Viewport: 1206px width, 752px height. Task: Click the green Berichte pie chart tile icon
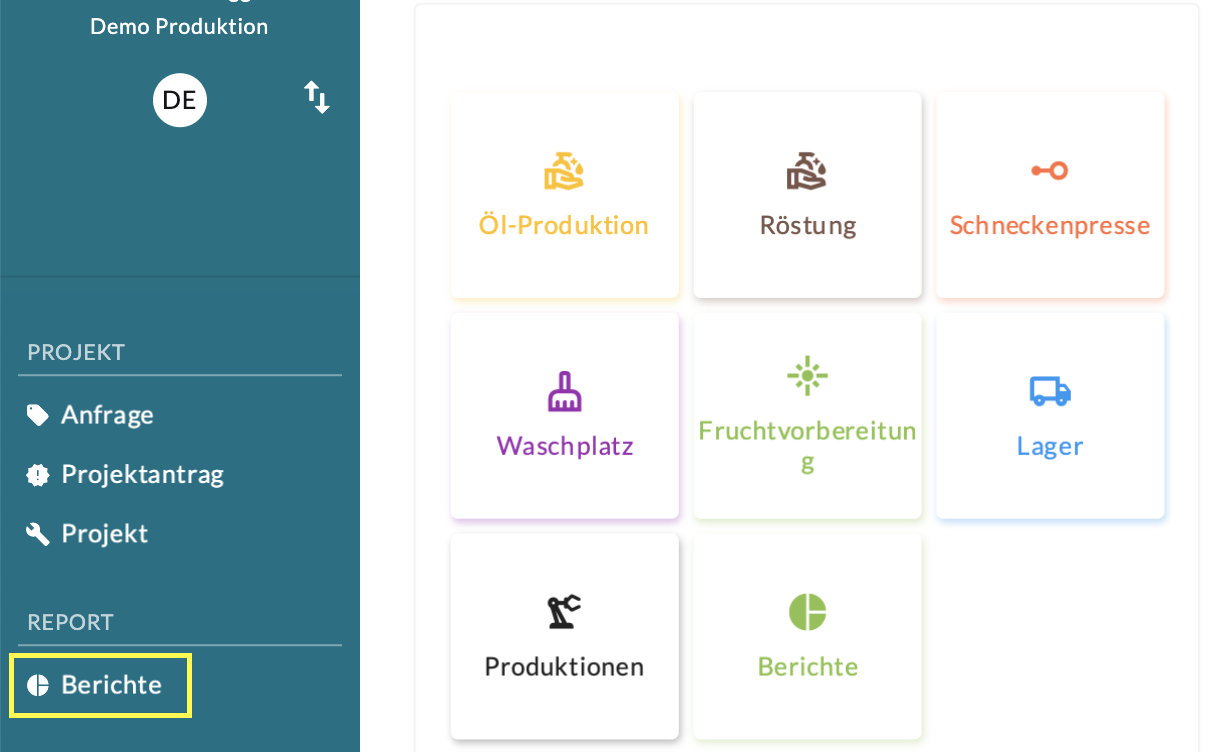click(806, 611)
